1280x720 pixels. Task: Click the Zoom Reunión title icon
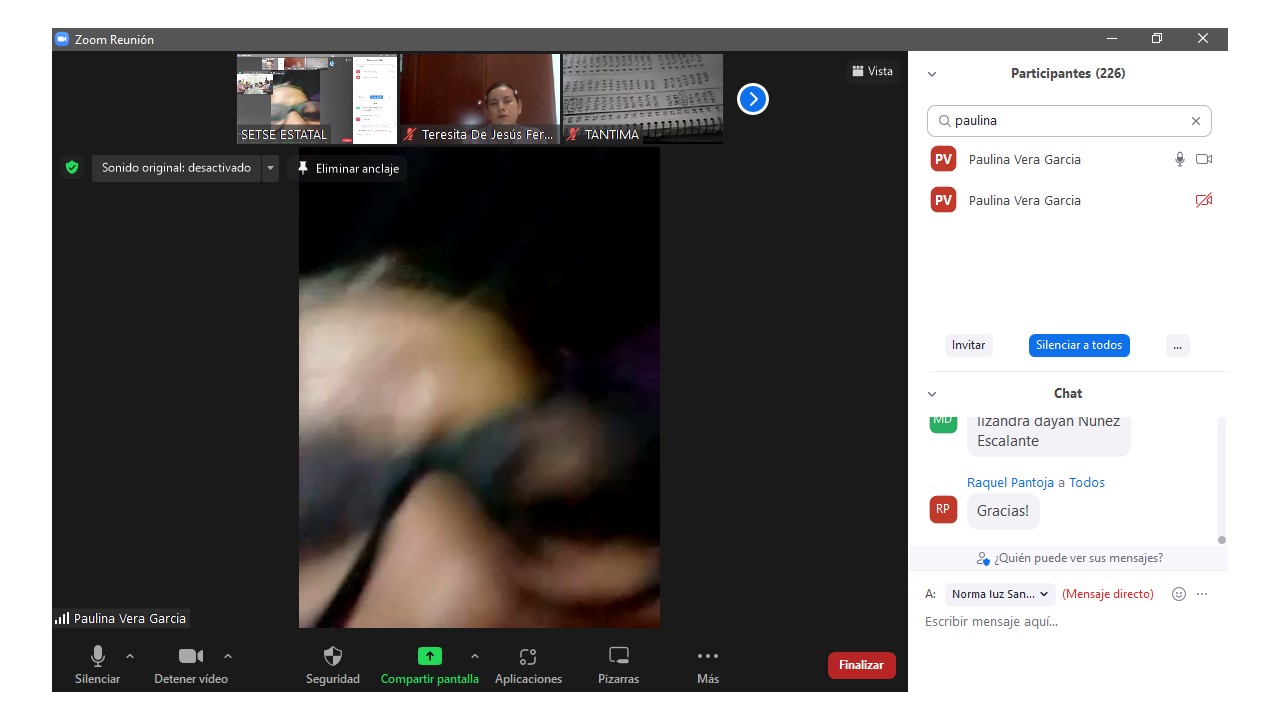pyautogui.click(x=62, y=39)
